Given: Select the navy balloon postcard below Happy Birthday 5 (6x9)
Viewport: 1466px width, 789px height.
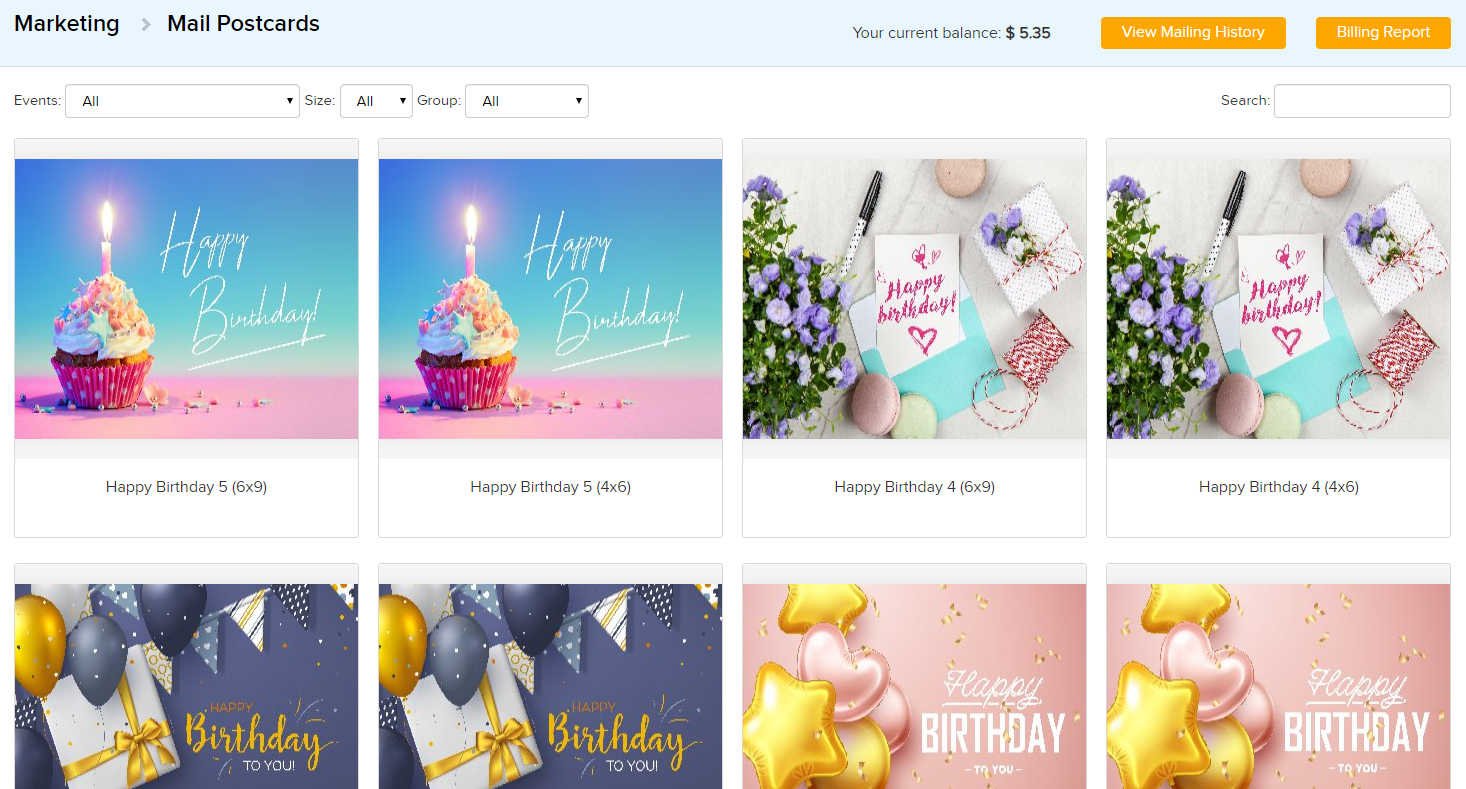Looking at the screenshot, I should pos(186,686).
